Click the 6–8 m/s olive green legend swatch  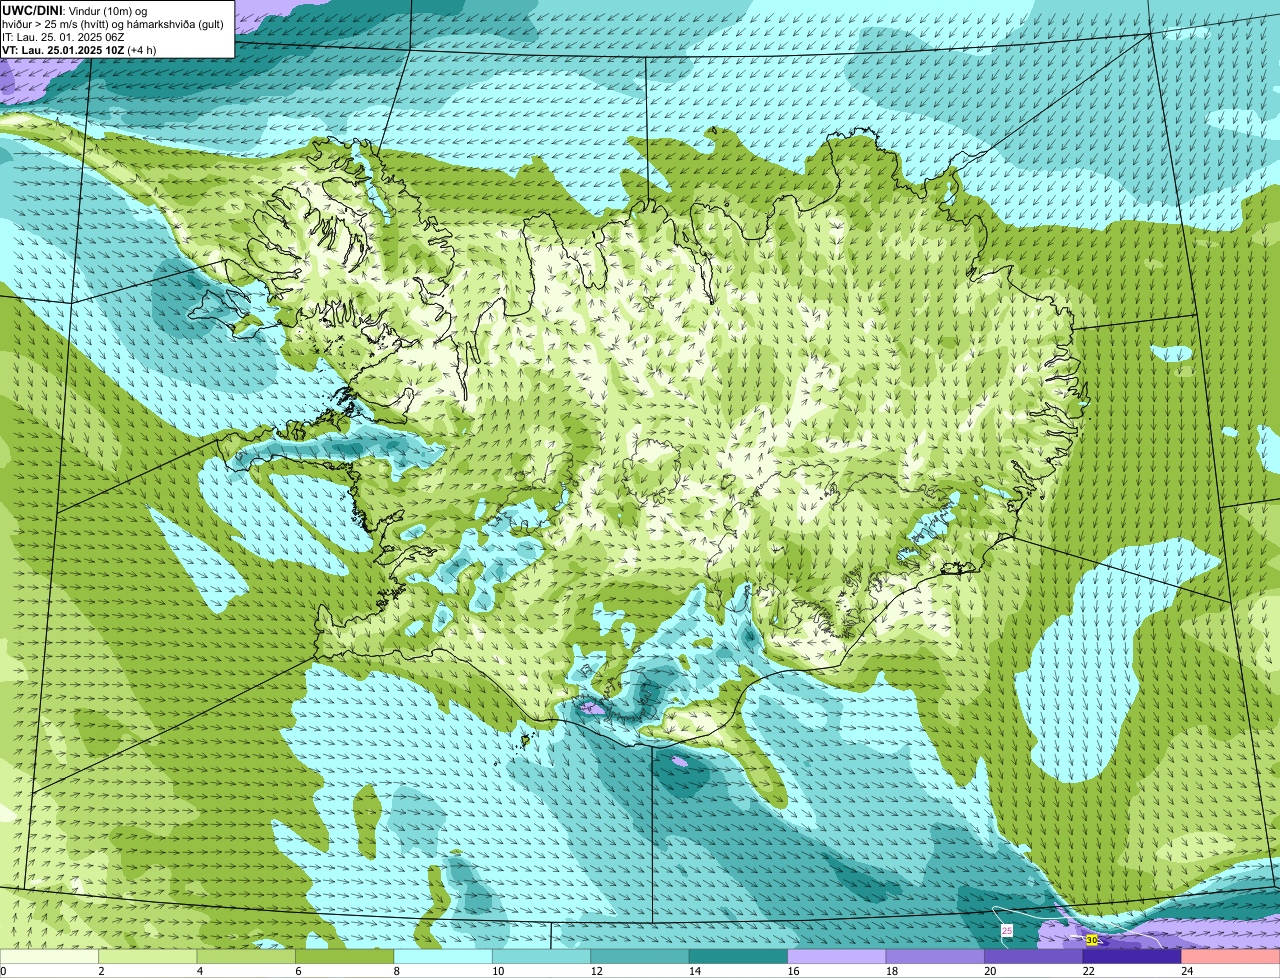(345, 957)
